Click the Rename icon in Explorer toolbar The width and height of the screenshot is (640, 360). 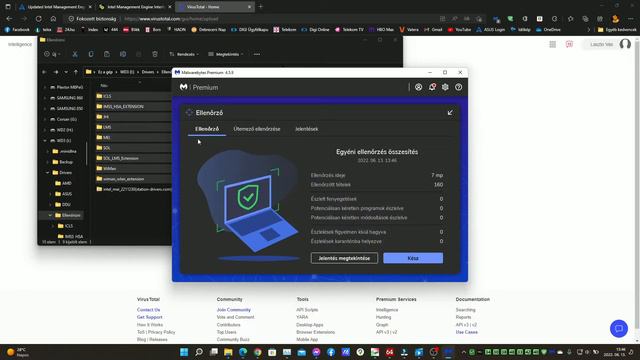[x=123, y=54]
